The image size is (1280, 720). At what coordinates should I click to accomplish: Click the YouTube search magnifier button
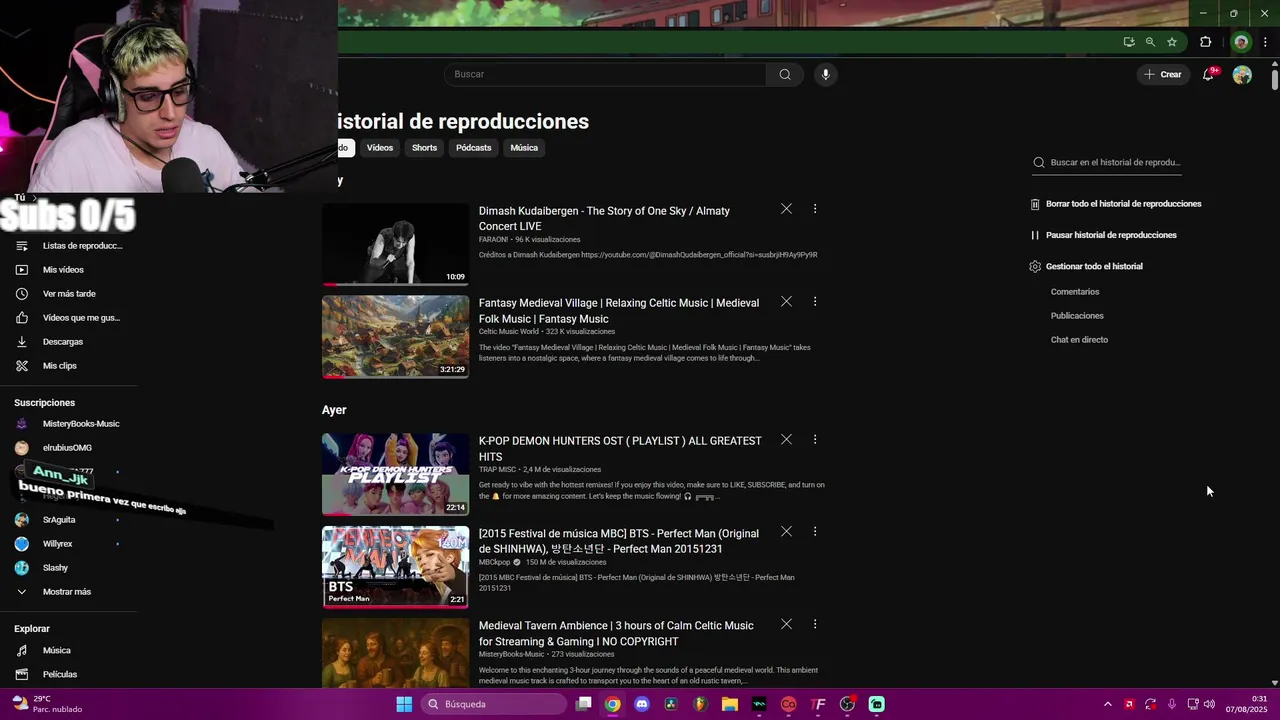tap(785, 74)
